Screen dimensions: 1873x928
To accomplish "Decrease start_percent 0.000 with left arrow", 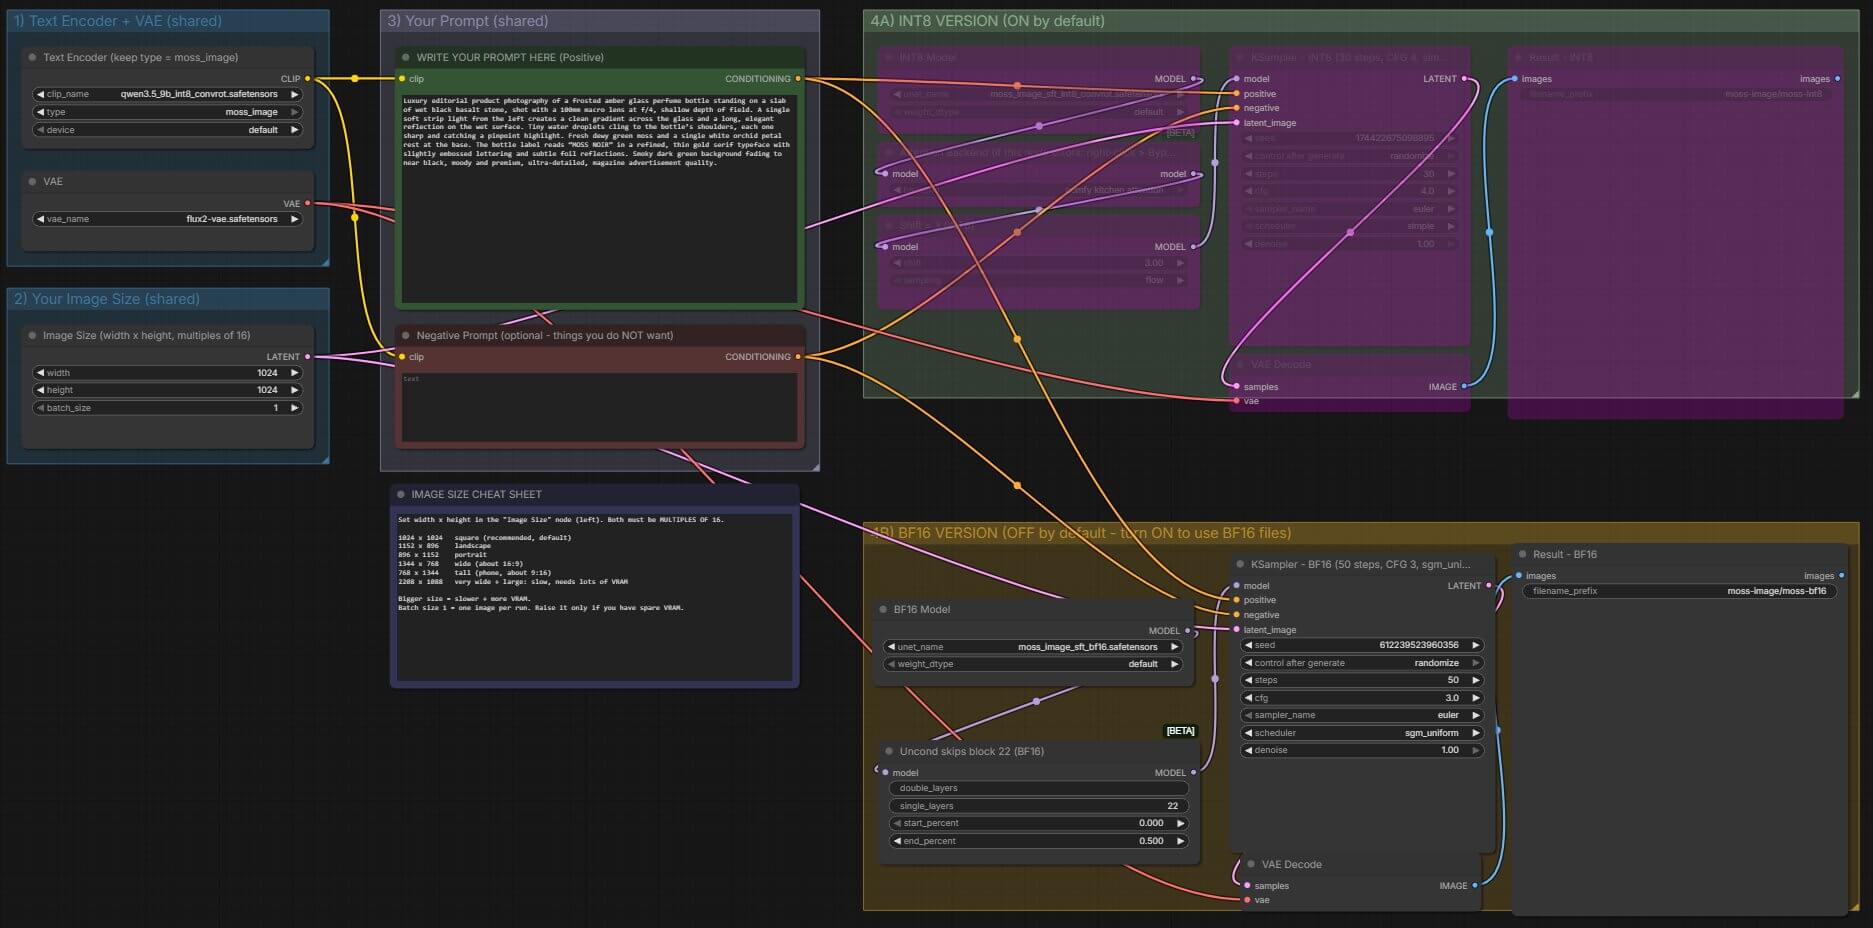I will click(x=897, y=823).
